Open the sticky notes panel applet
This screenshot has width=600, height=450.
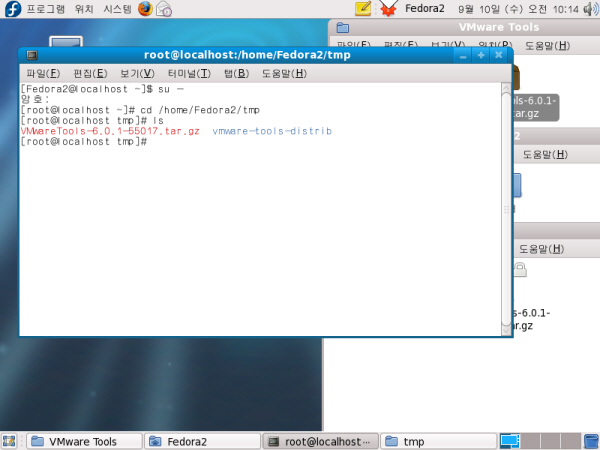coord(363,8)
